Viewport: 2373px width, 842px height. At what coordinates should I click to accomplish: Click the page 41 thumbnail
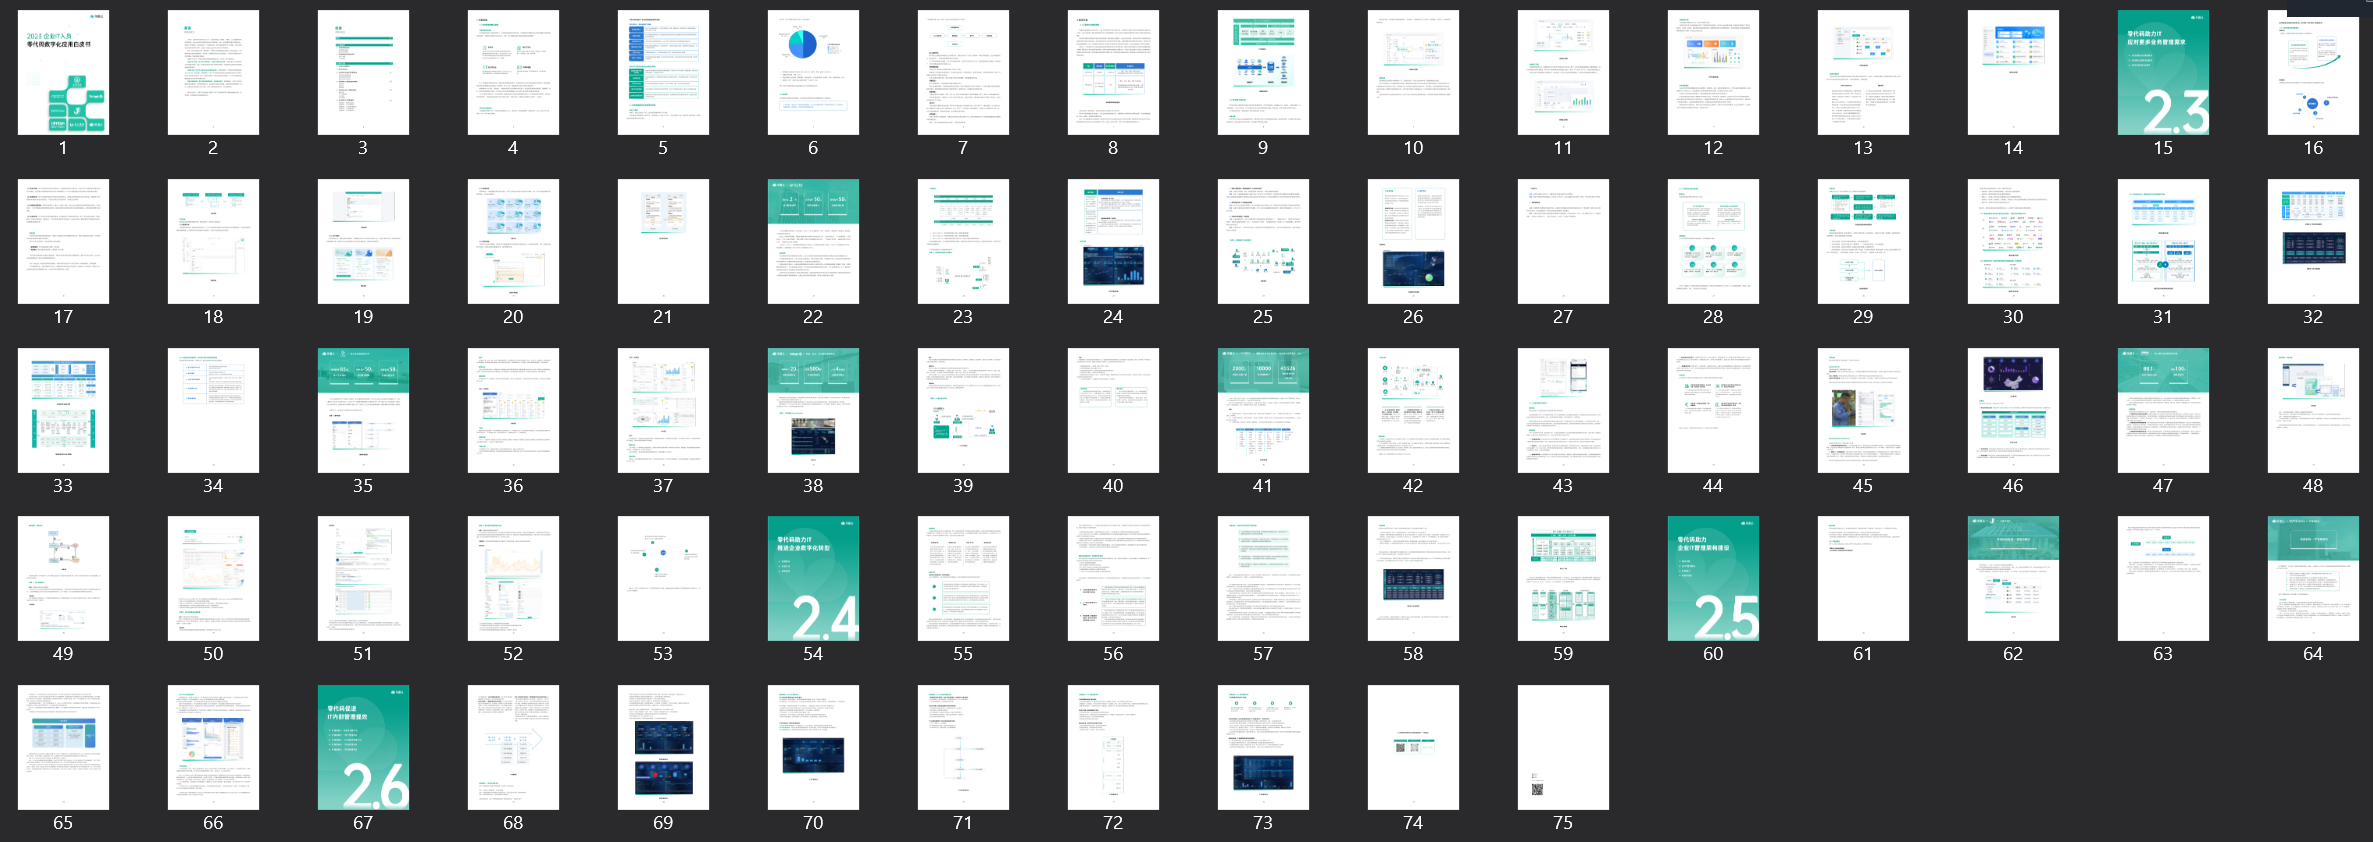(1263, 410)
